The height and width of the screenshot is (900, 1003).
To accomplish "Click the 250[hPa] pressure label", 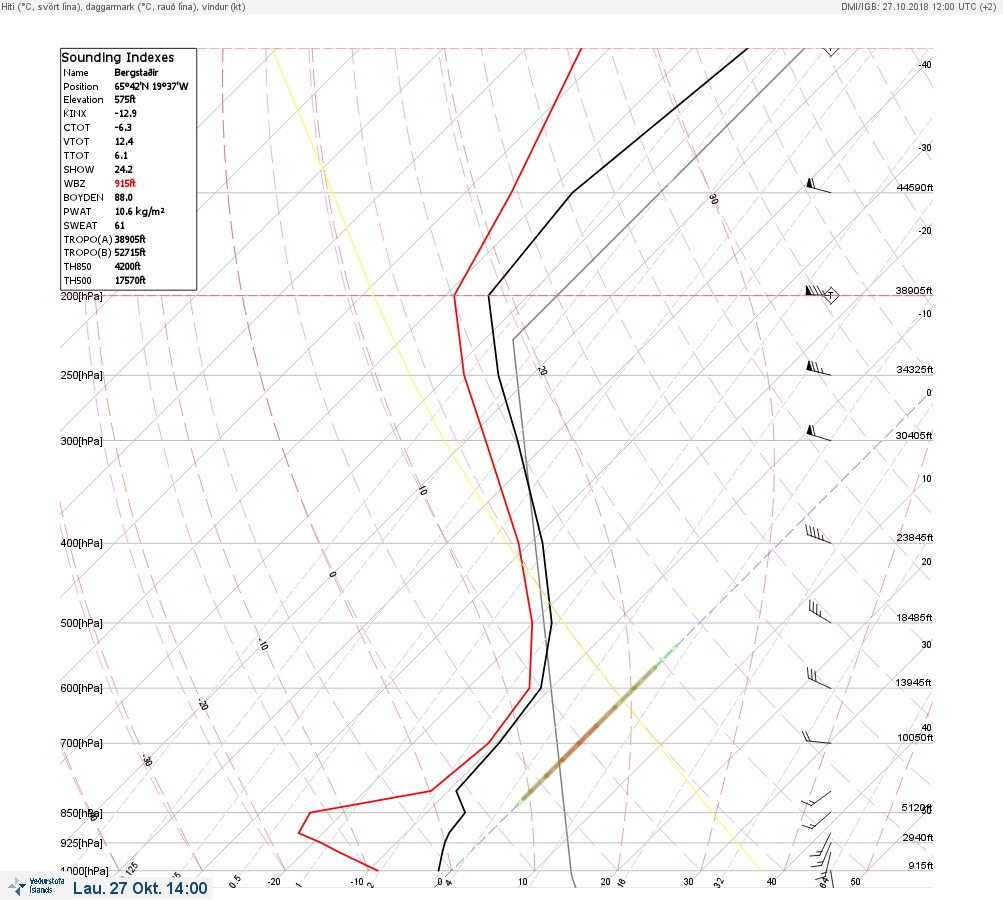I will point(81,375).
